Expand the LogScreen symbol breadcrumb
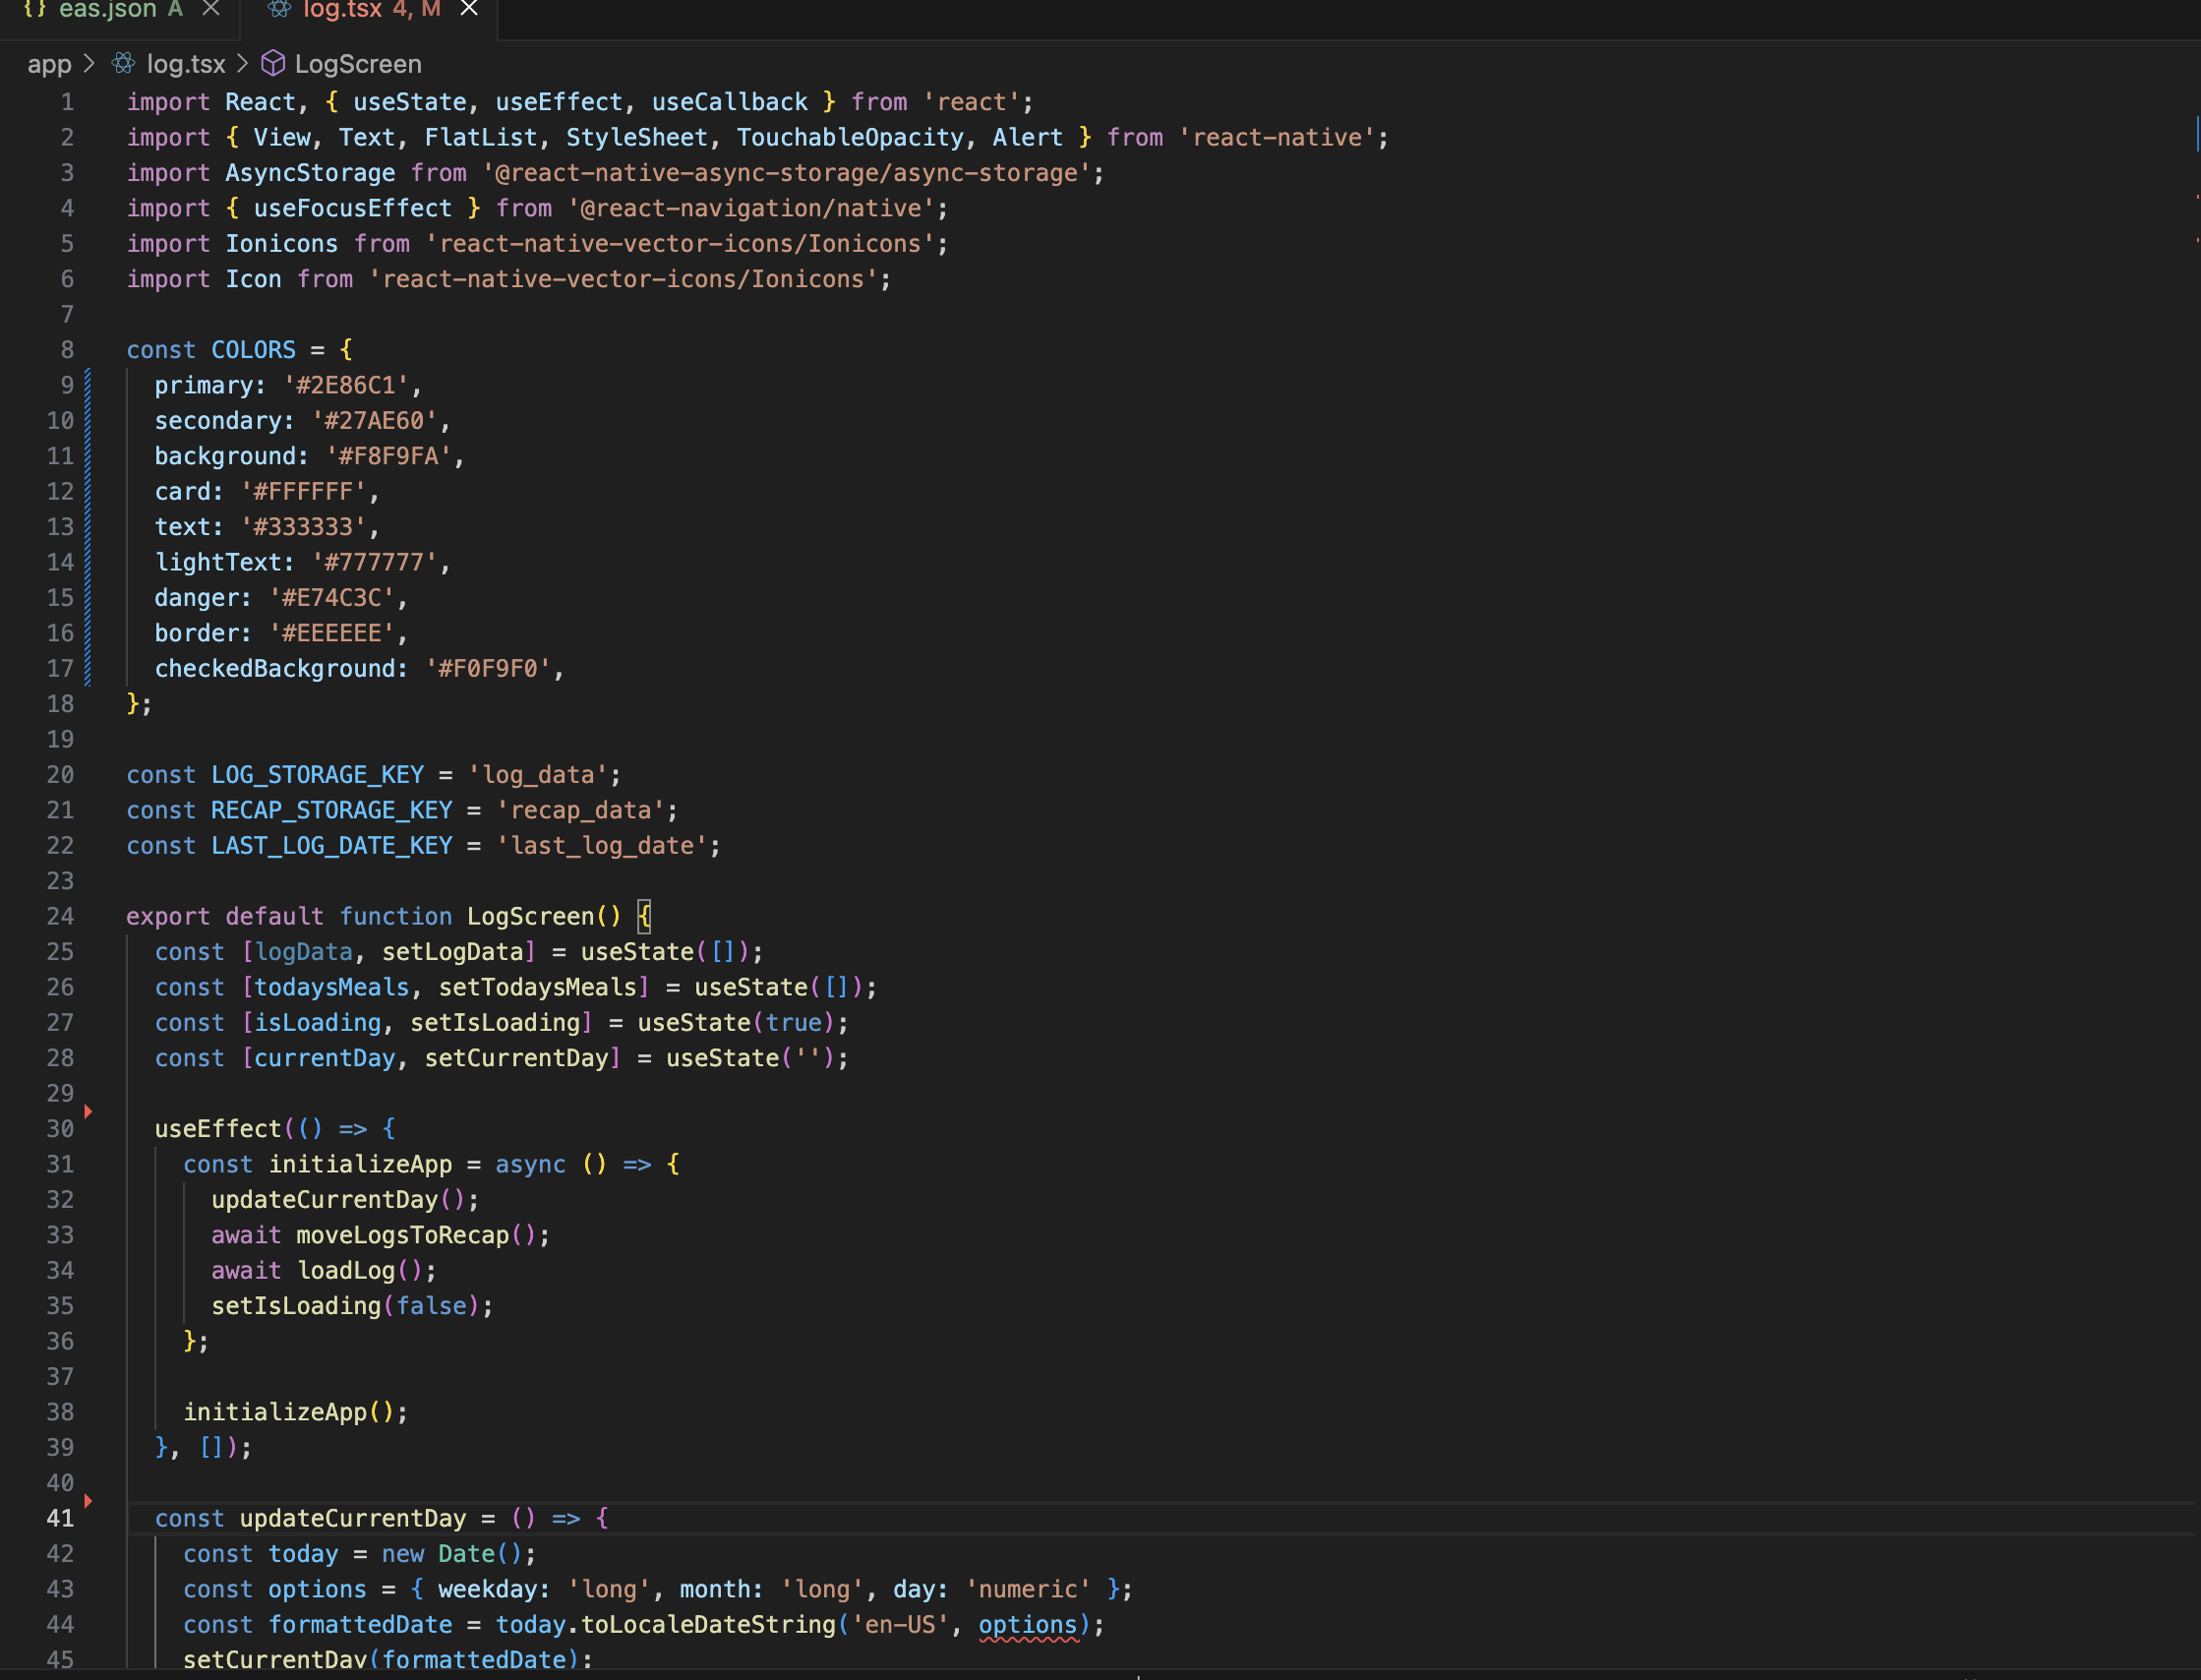Screen dimensions: 2201x1680 tap(358, 64)
